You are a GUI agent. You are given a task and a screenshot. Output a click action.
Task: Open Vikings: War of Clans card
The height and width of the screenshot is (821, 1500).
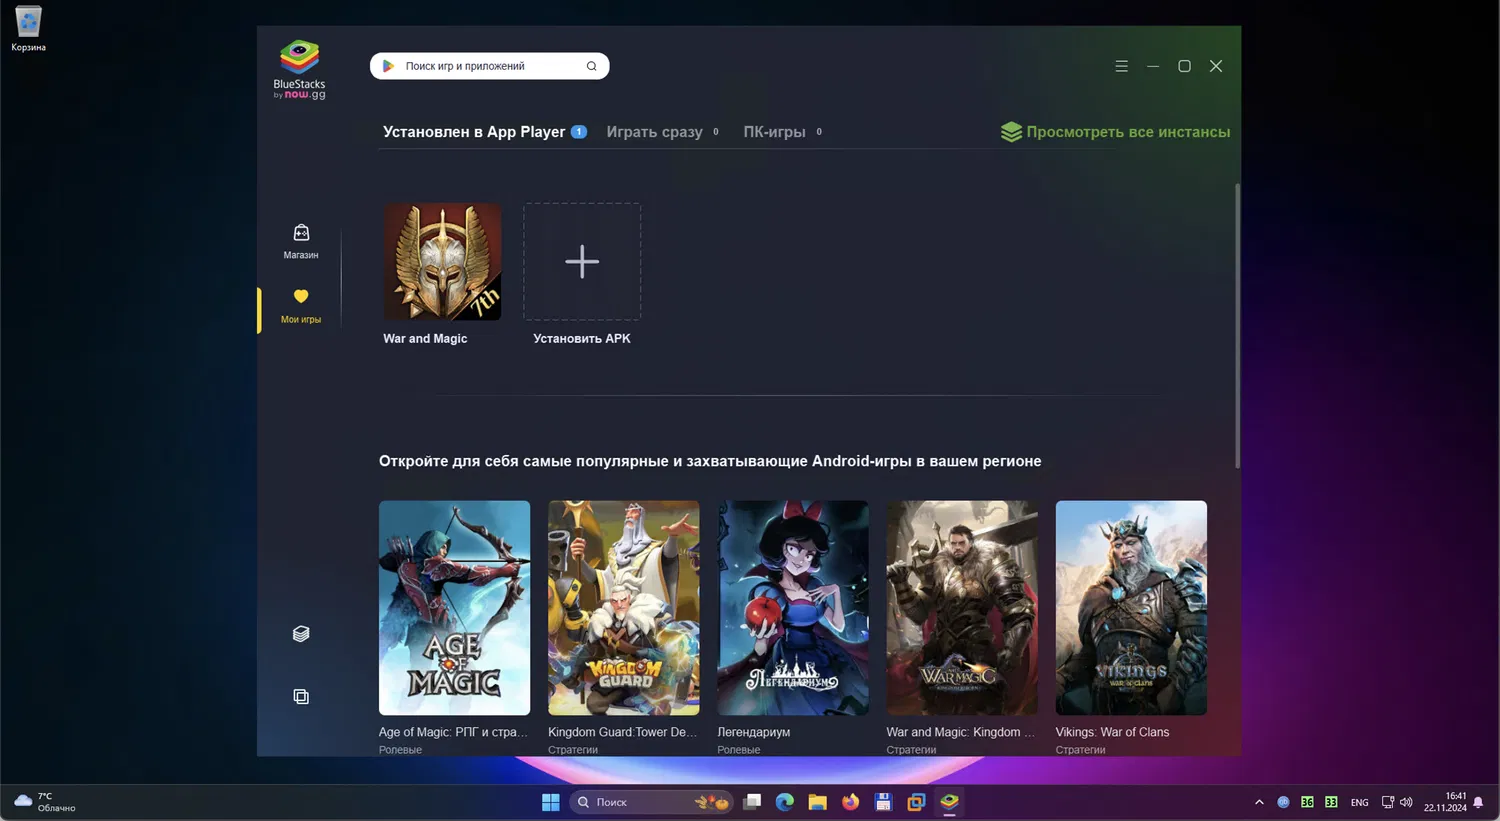click(x=1131, y=608)
